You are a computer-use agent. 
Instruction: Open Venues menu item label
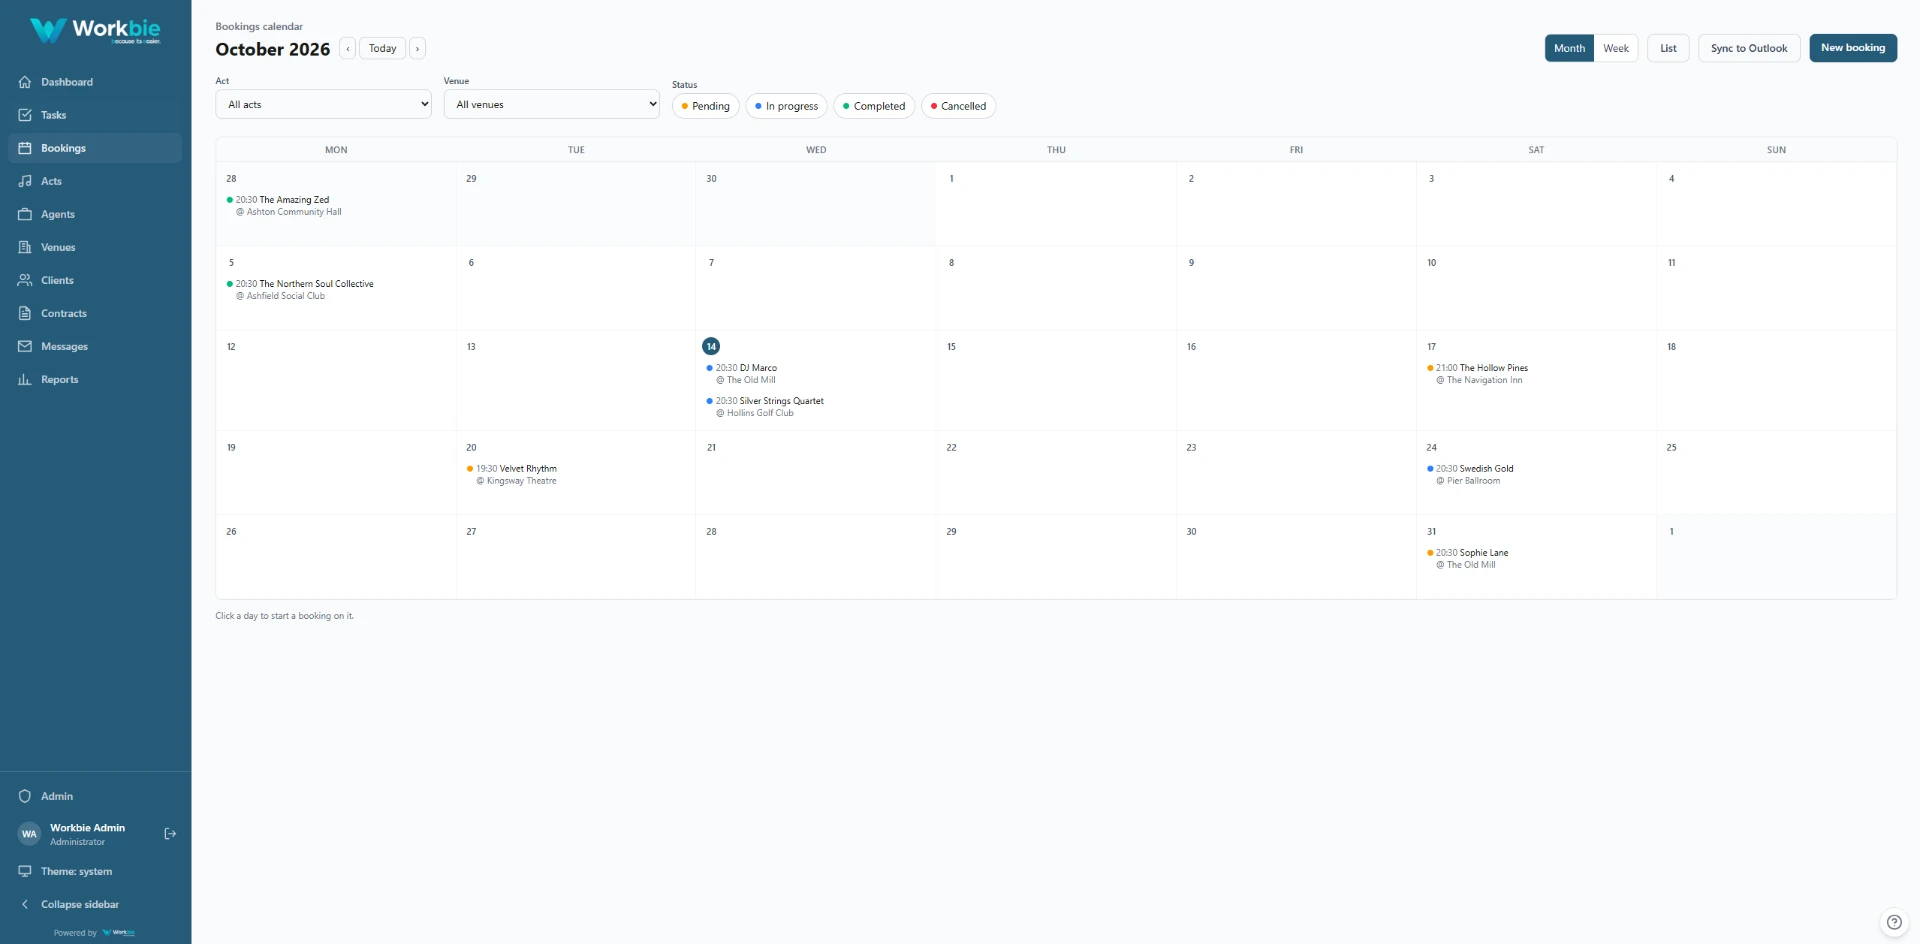(58, 247)
